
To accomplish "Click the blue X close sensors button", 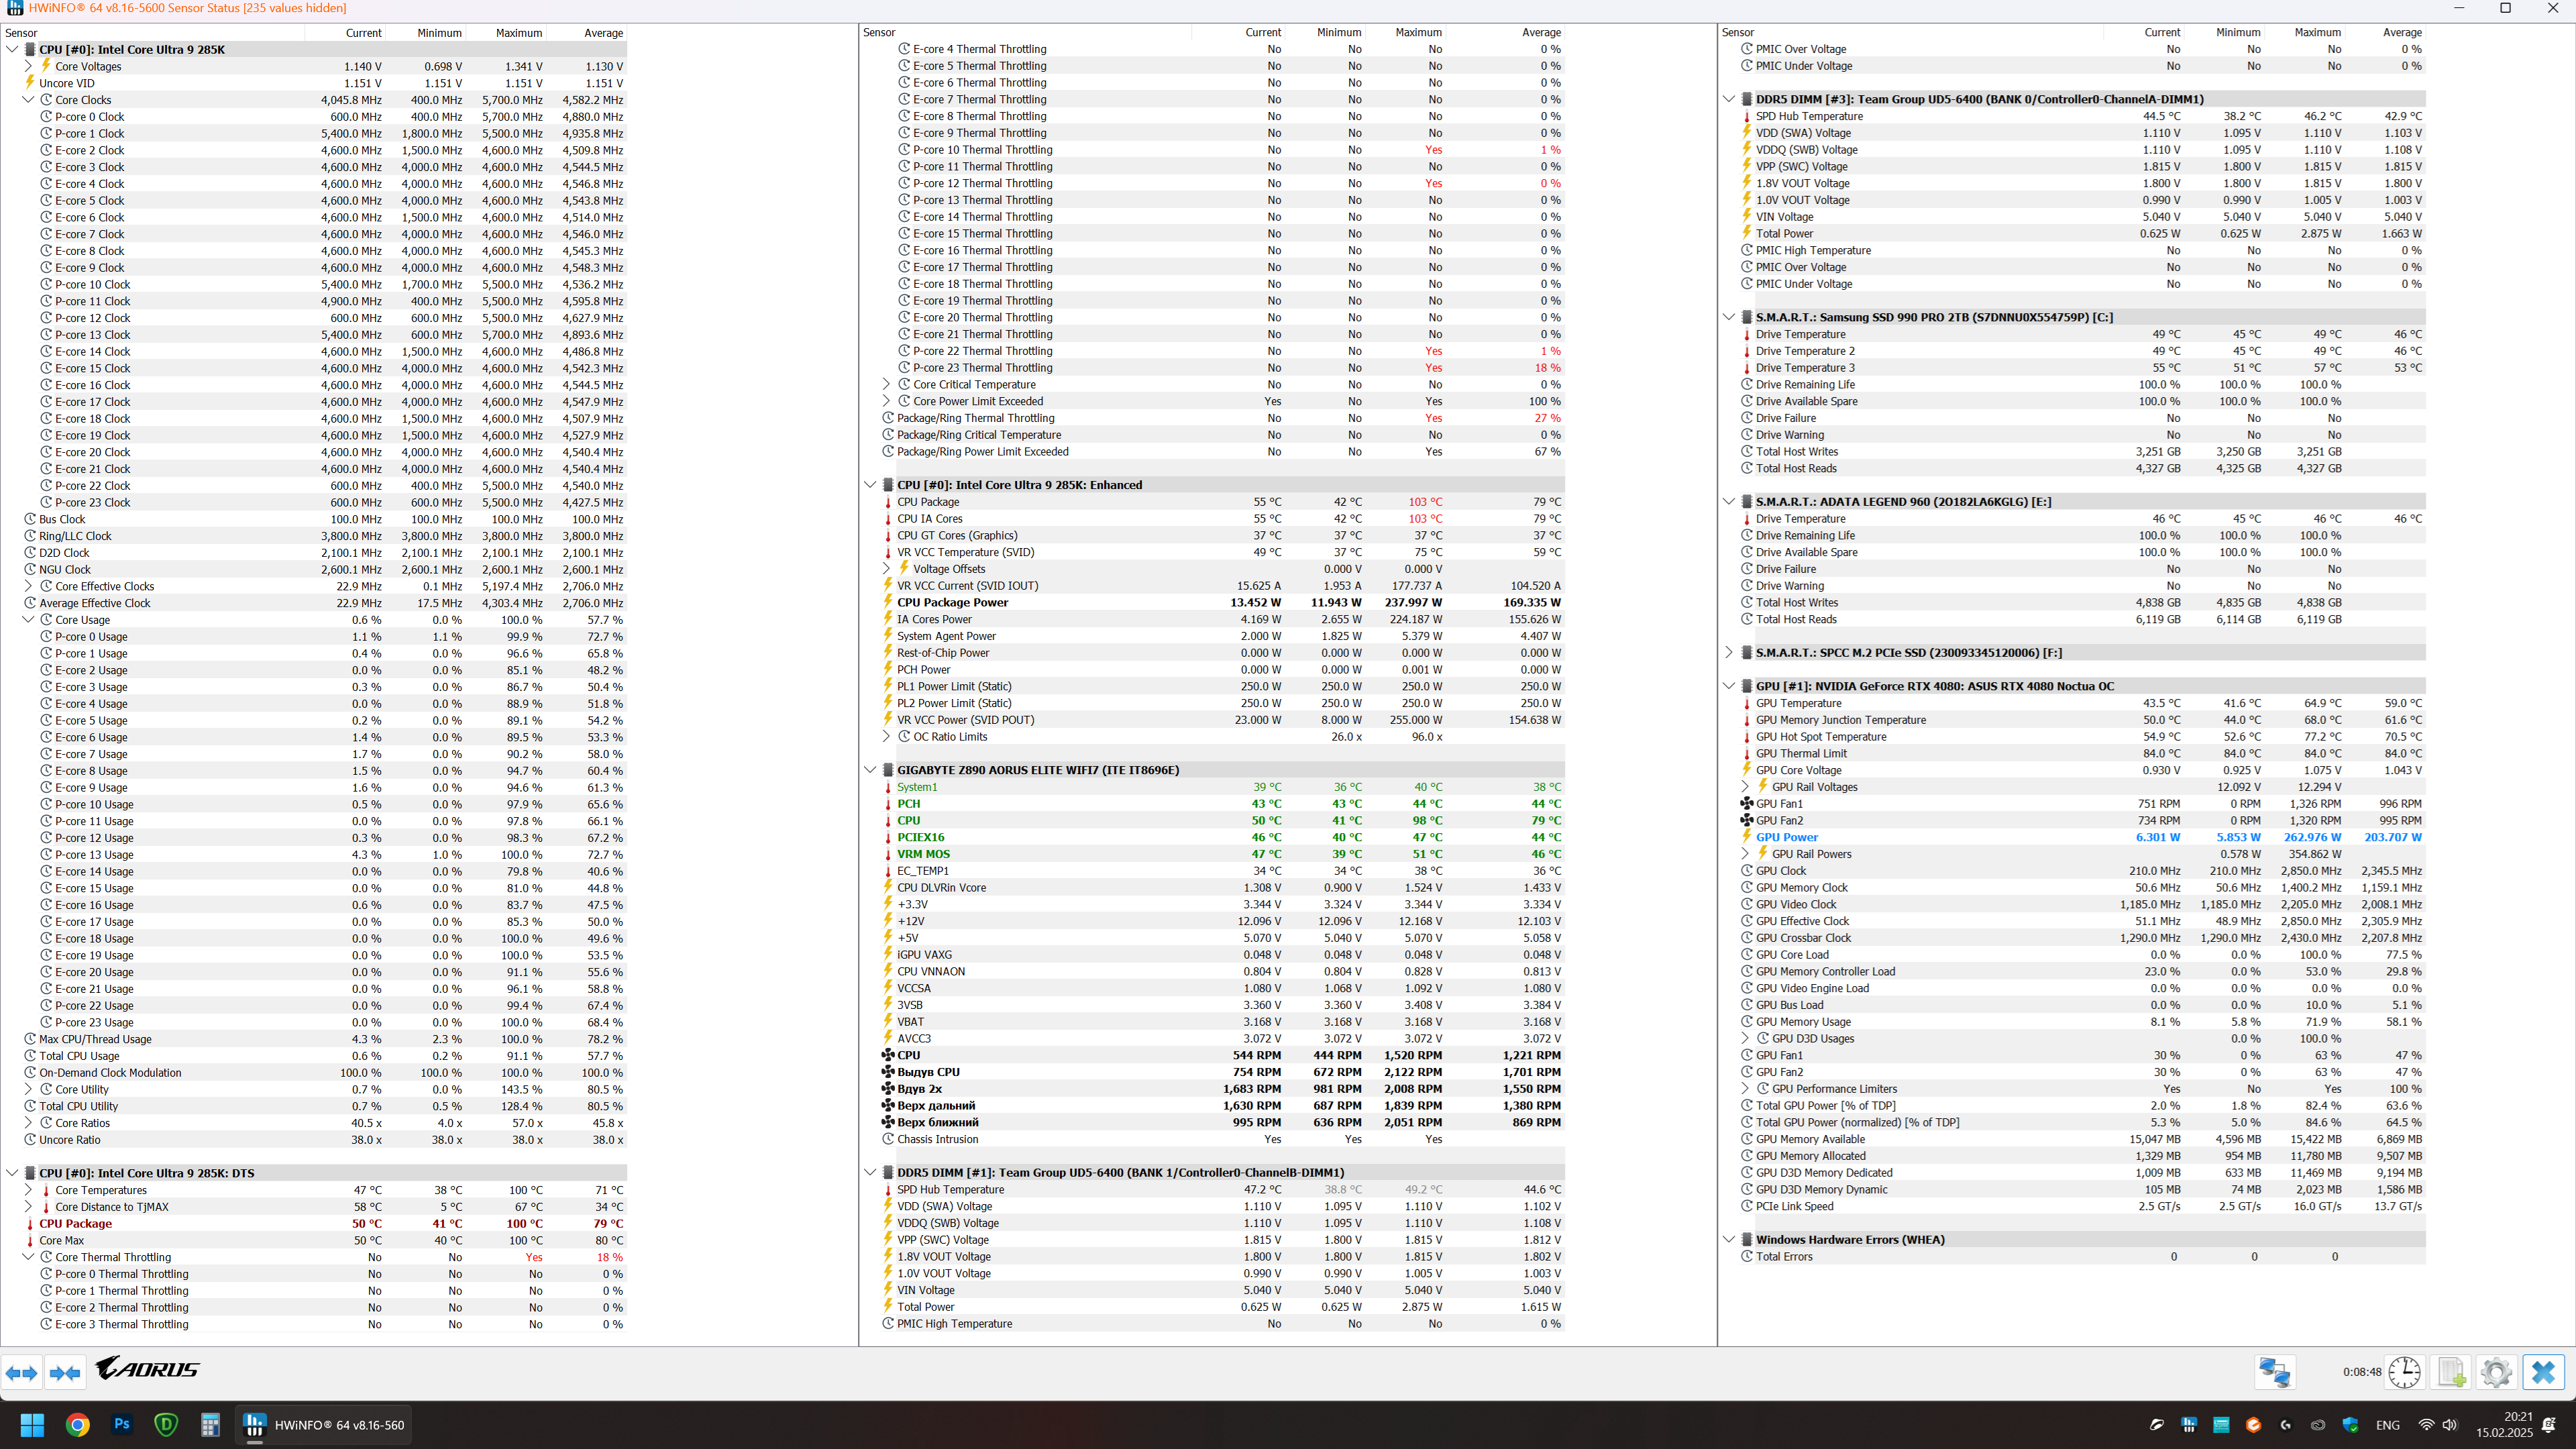I will coord(2543,1372).
